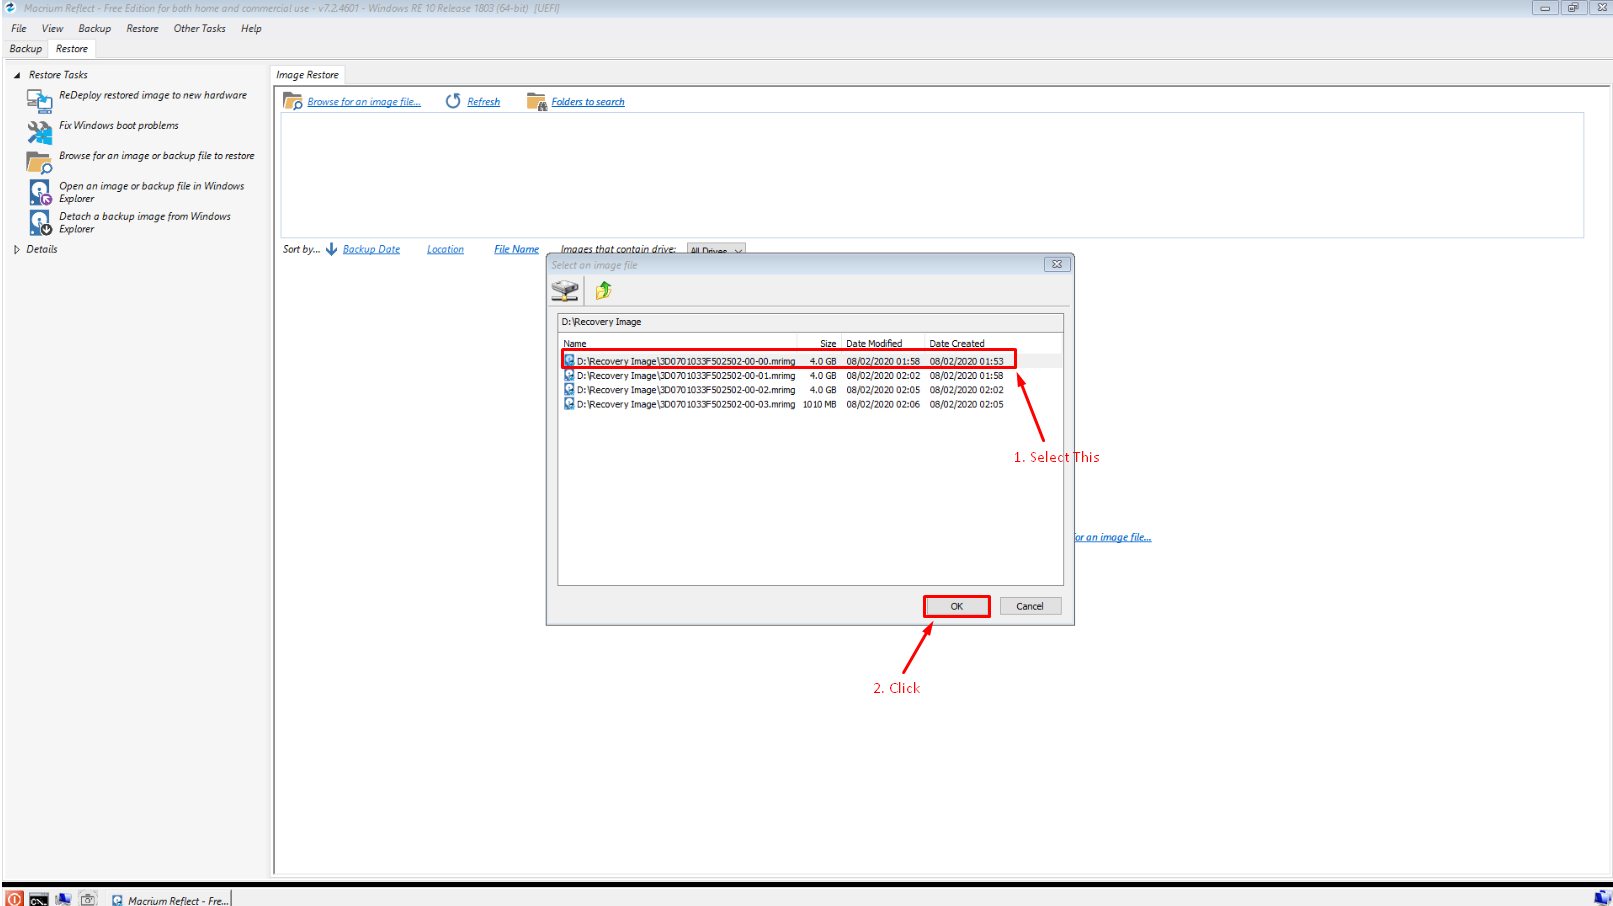The width and height of the screenshot is (1613, 906).
Task: Open the Help menu
Action: [251, 28]
